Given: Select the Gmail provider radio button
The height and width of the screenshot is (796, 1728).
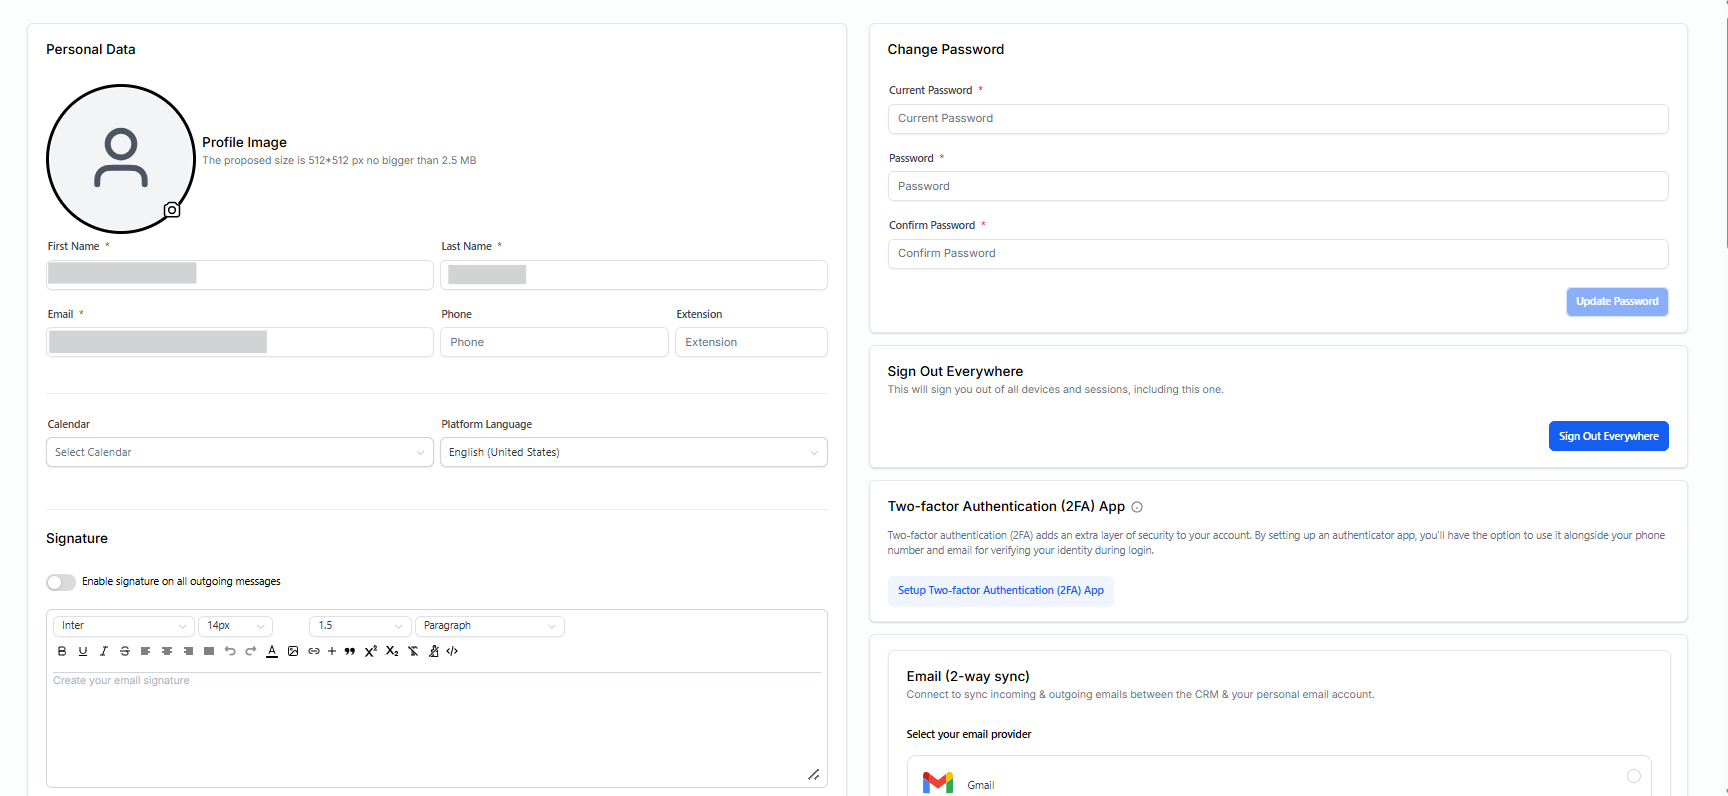Looking at the screenshot, I should coord(1633,776).
